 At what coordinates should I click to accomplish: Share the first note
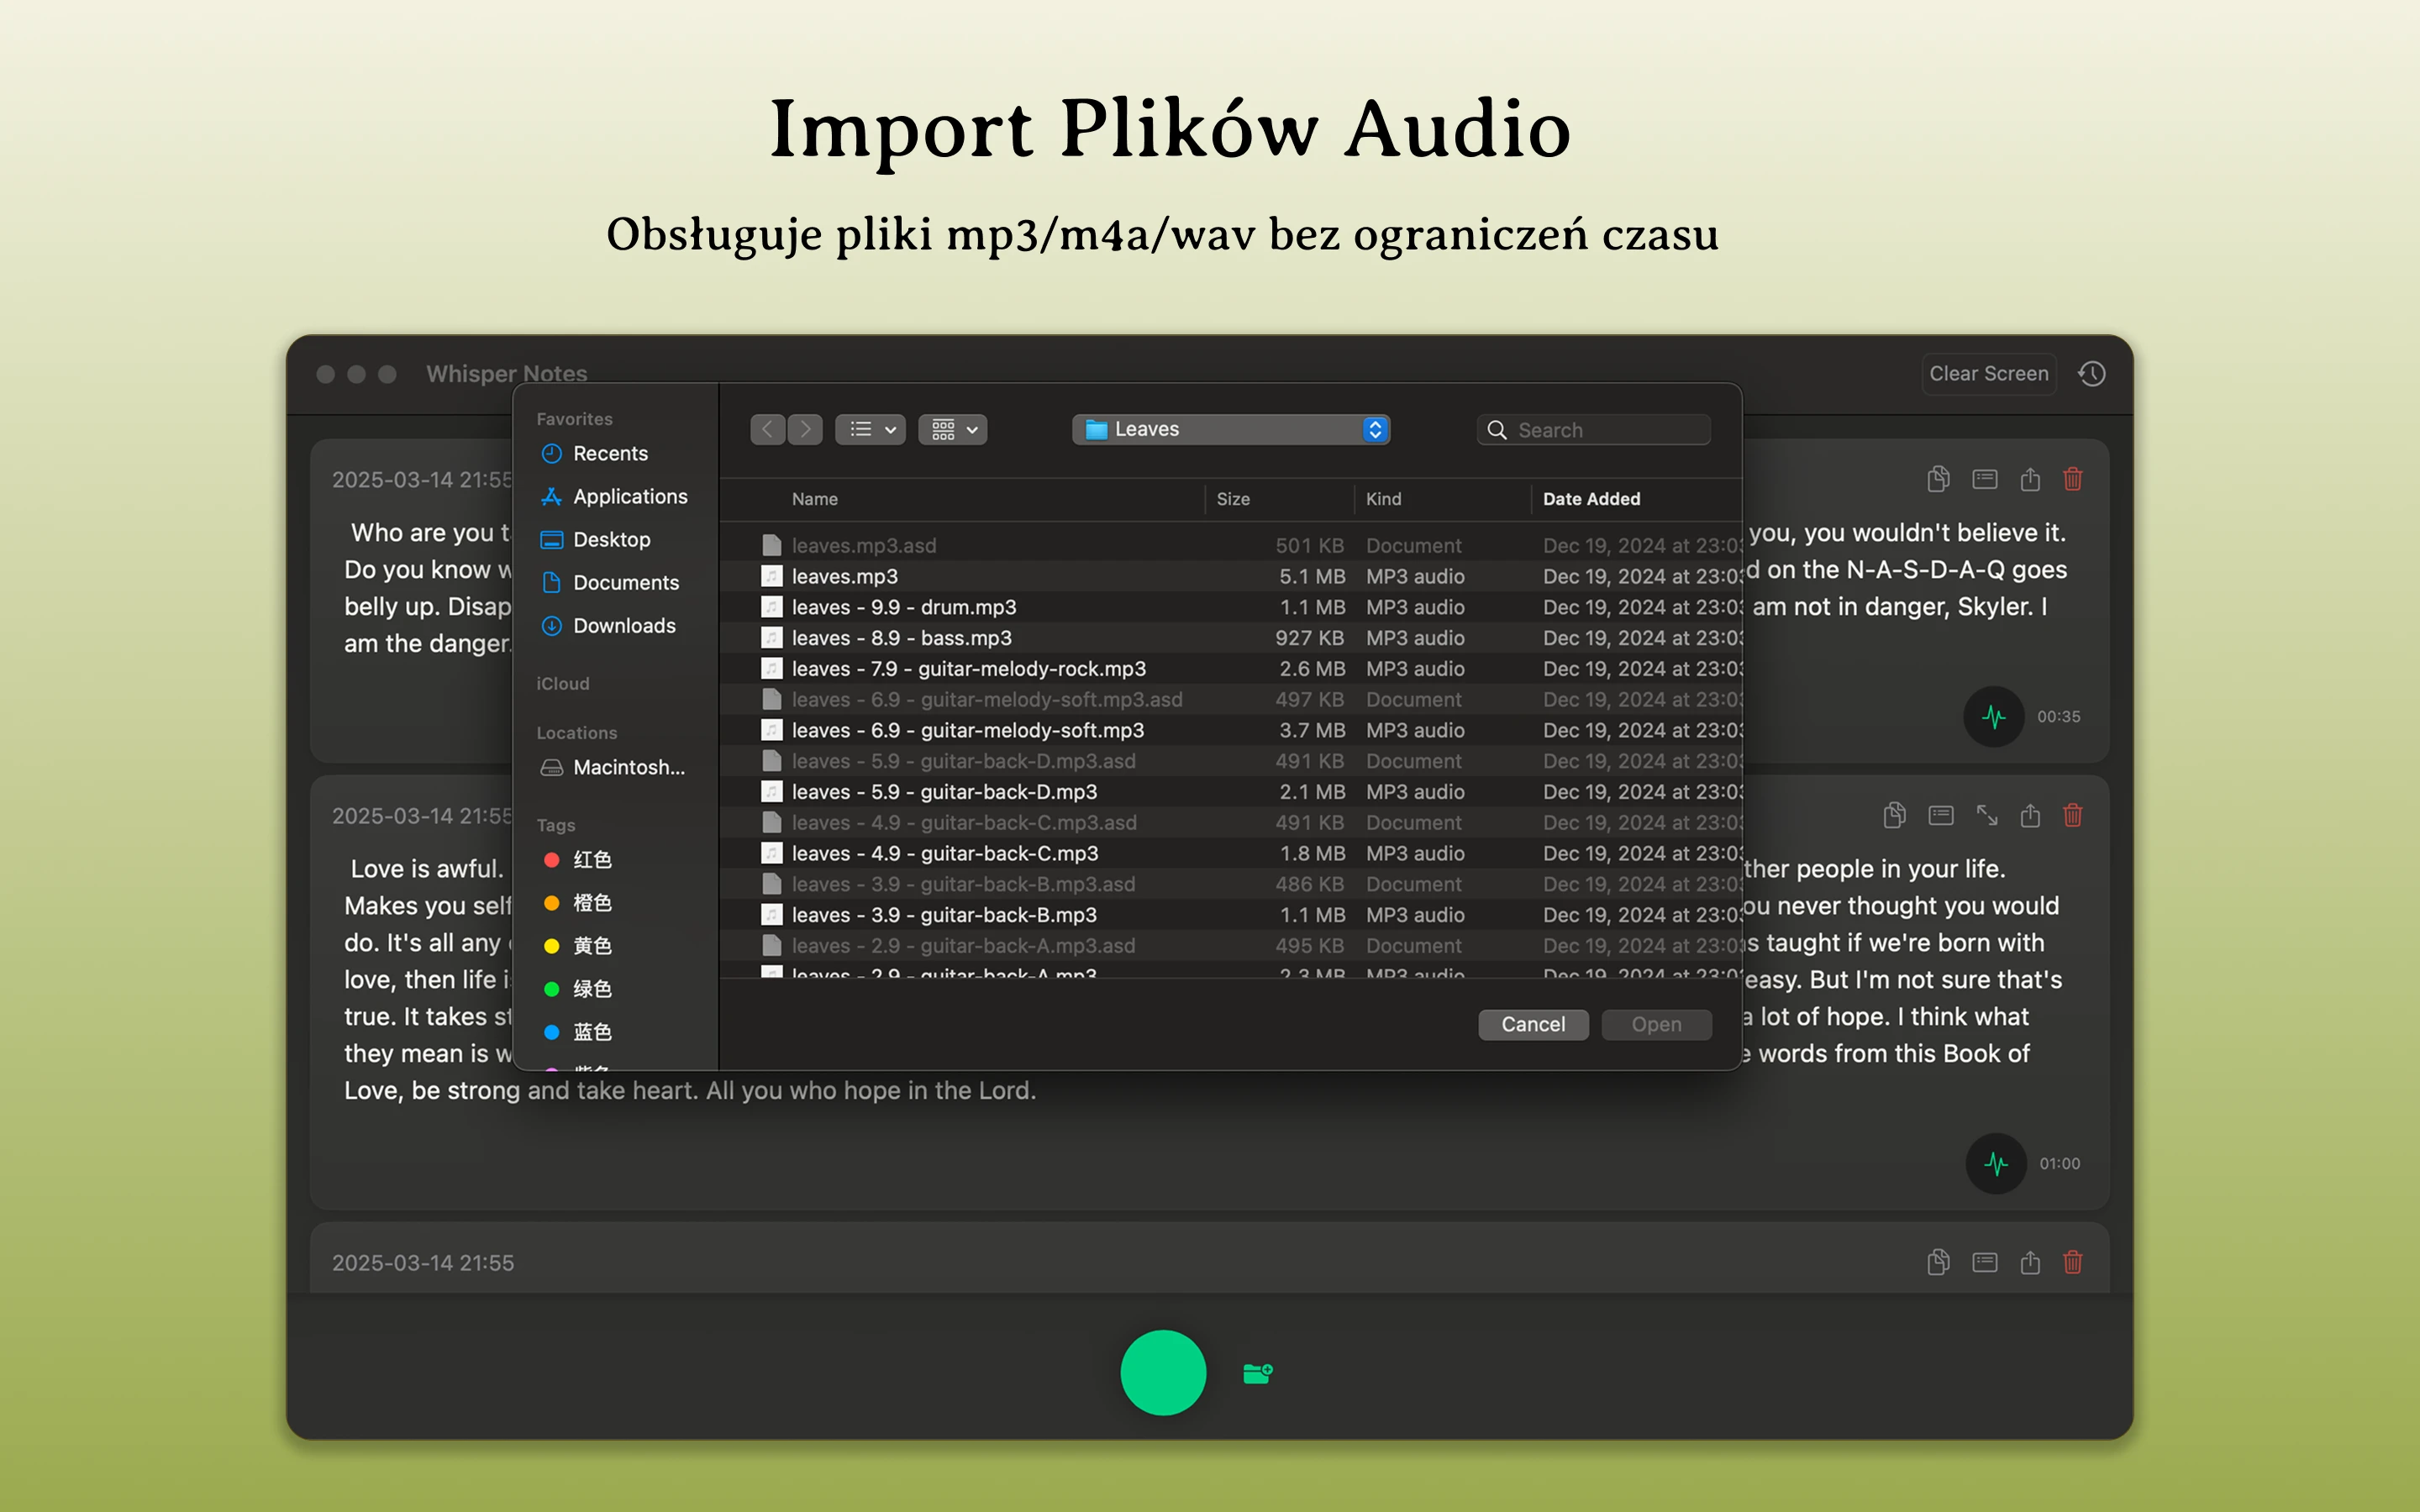coord(2030,479)
